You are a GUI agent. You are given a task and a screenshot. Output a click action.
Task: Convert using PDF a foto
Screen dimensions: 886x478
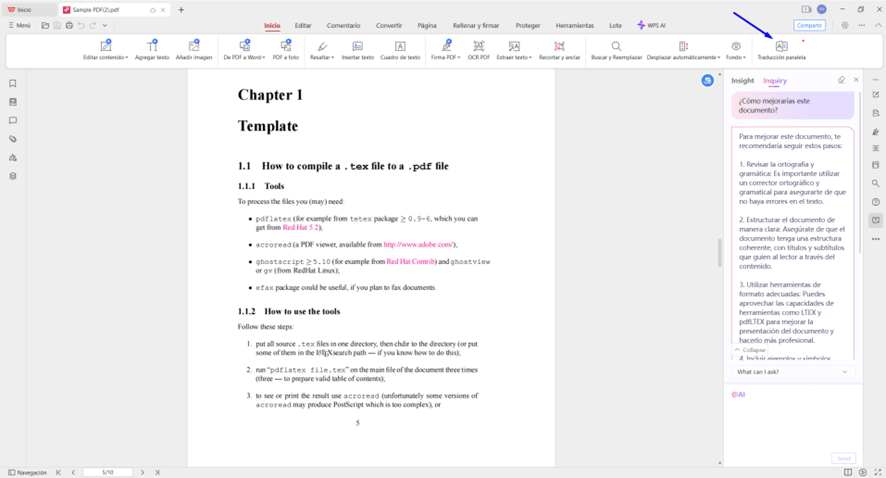coord(286,50)
